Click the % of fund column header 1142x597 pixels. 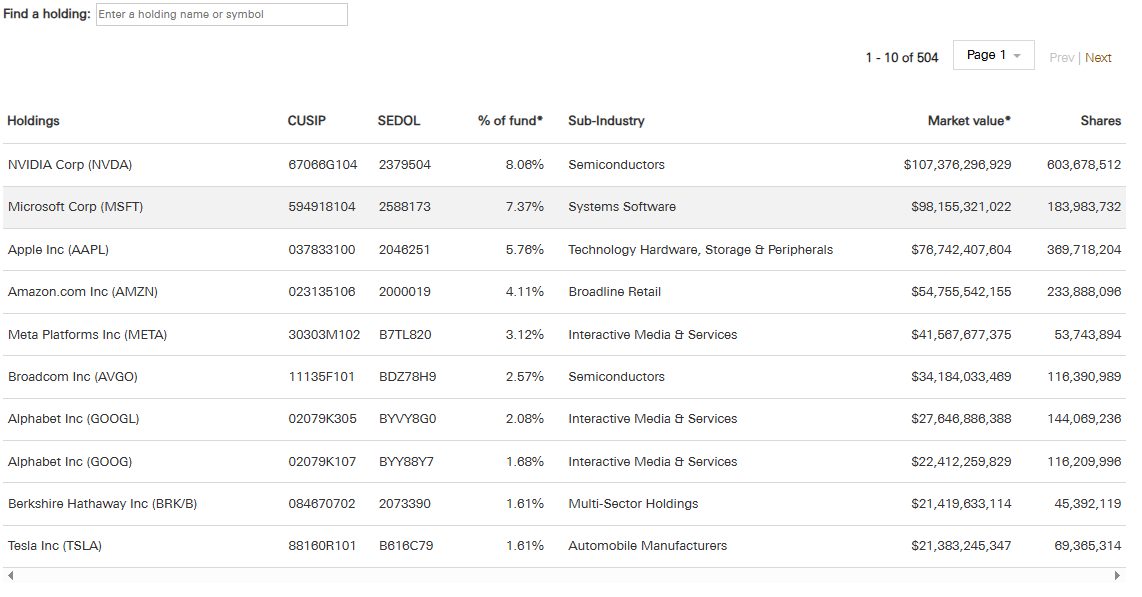click(510, 121)
